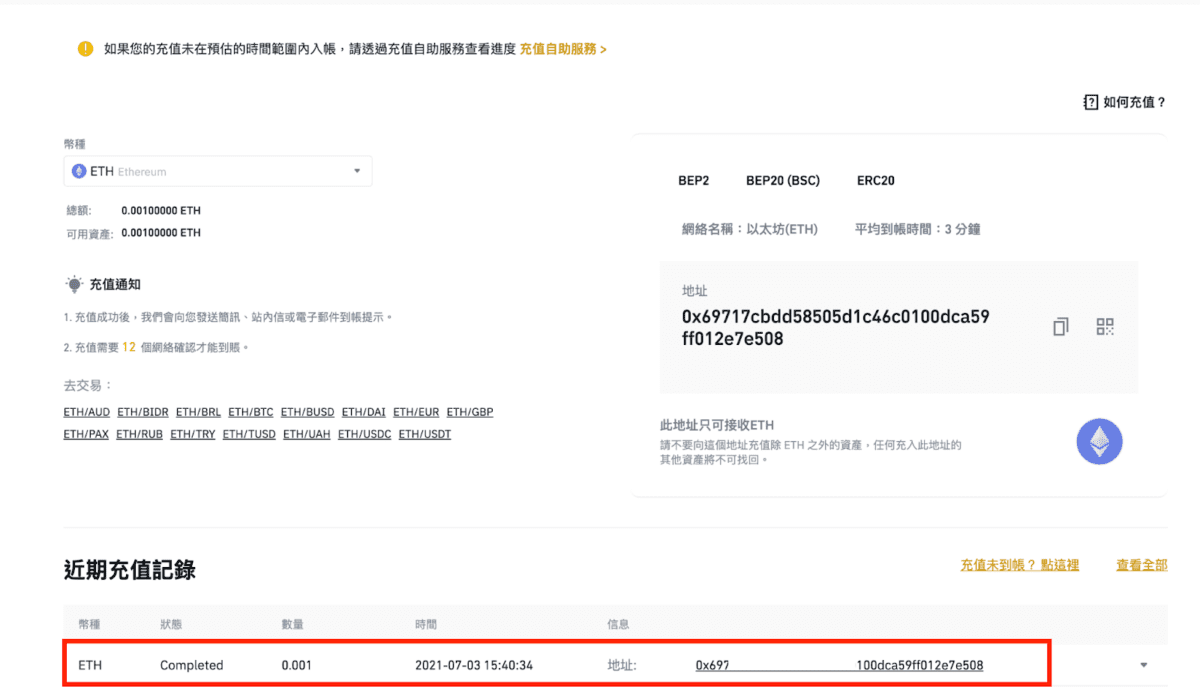Open the ETH currency dropdown

(x=356, y=171)
